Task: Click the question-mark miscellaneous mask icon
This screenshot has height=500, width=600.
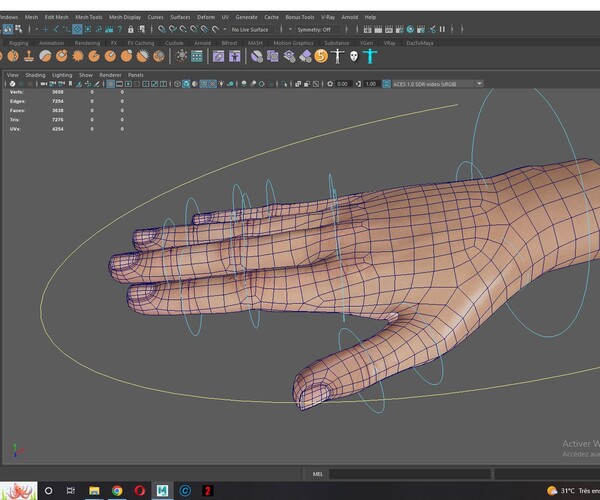Action: 120,29
